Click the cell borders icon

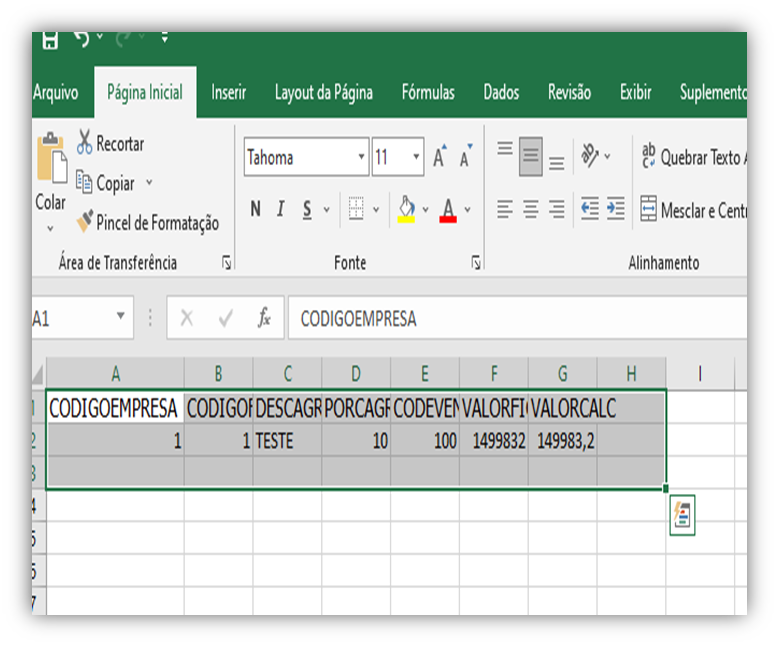coord(356,209)
